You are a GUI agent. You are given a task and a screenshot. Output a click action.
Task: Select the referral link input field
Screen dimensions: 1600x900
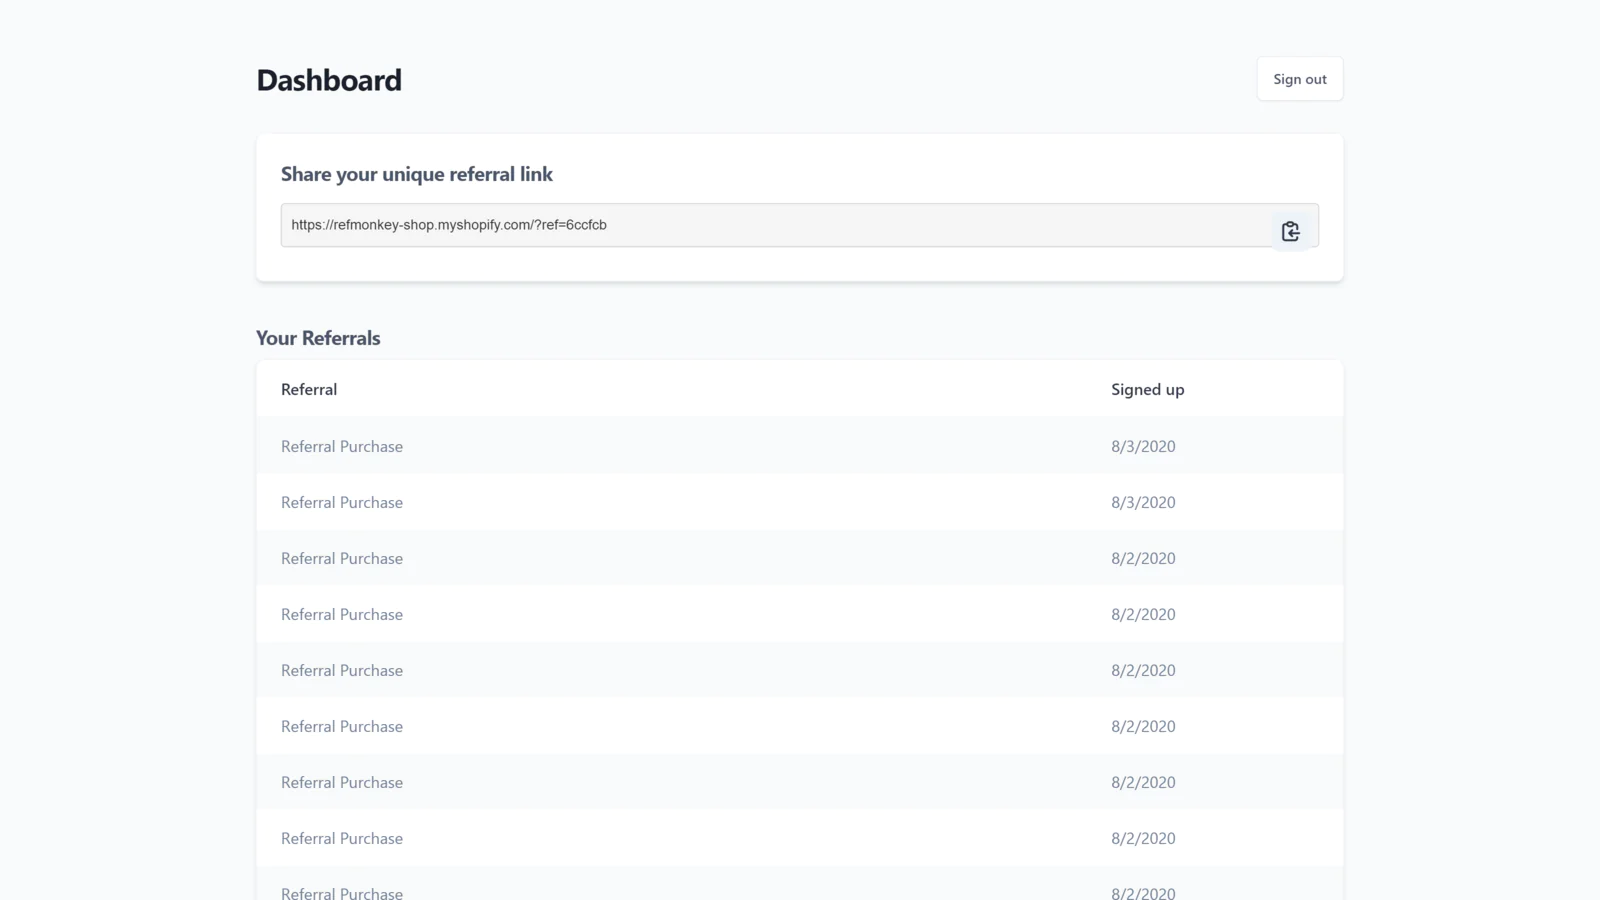click(x=799, y=225)
